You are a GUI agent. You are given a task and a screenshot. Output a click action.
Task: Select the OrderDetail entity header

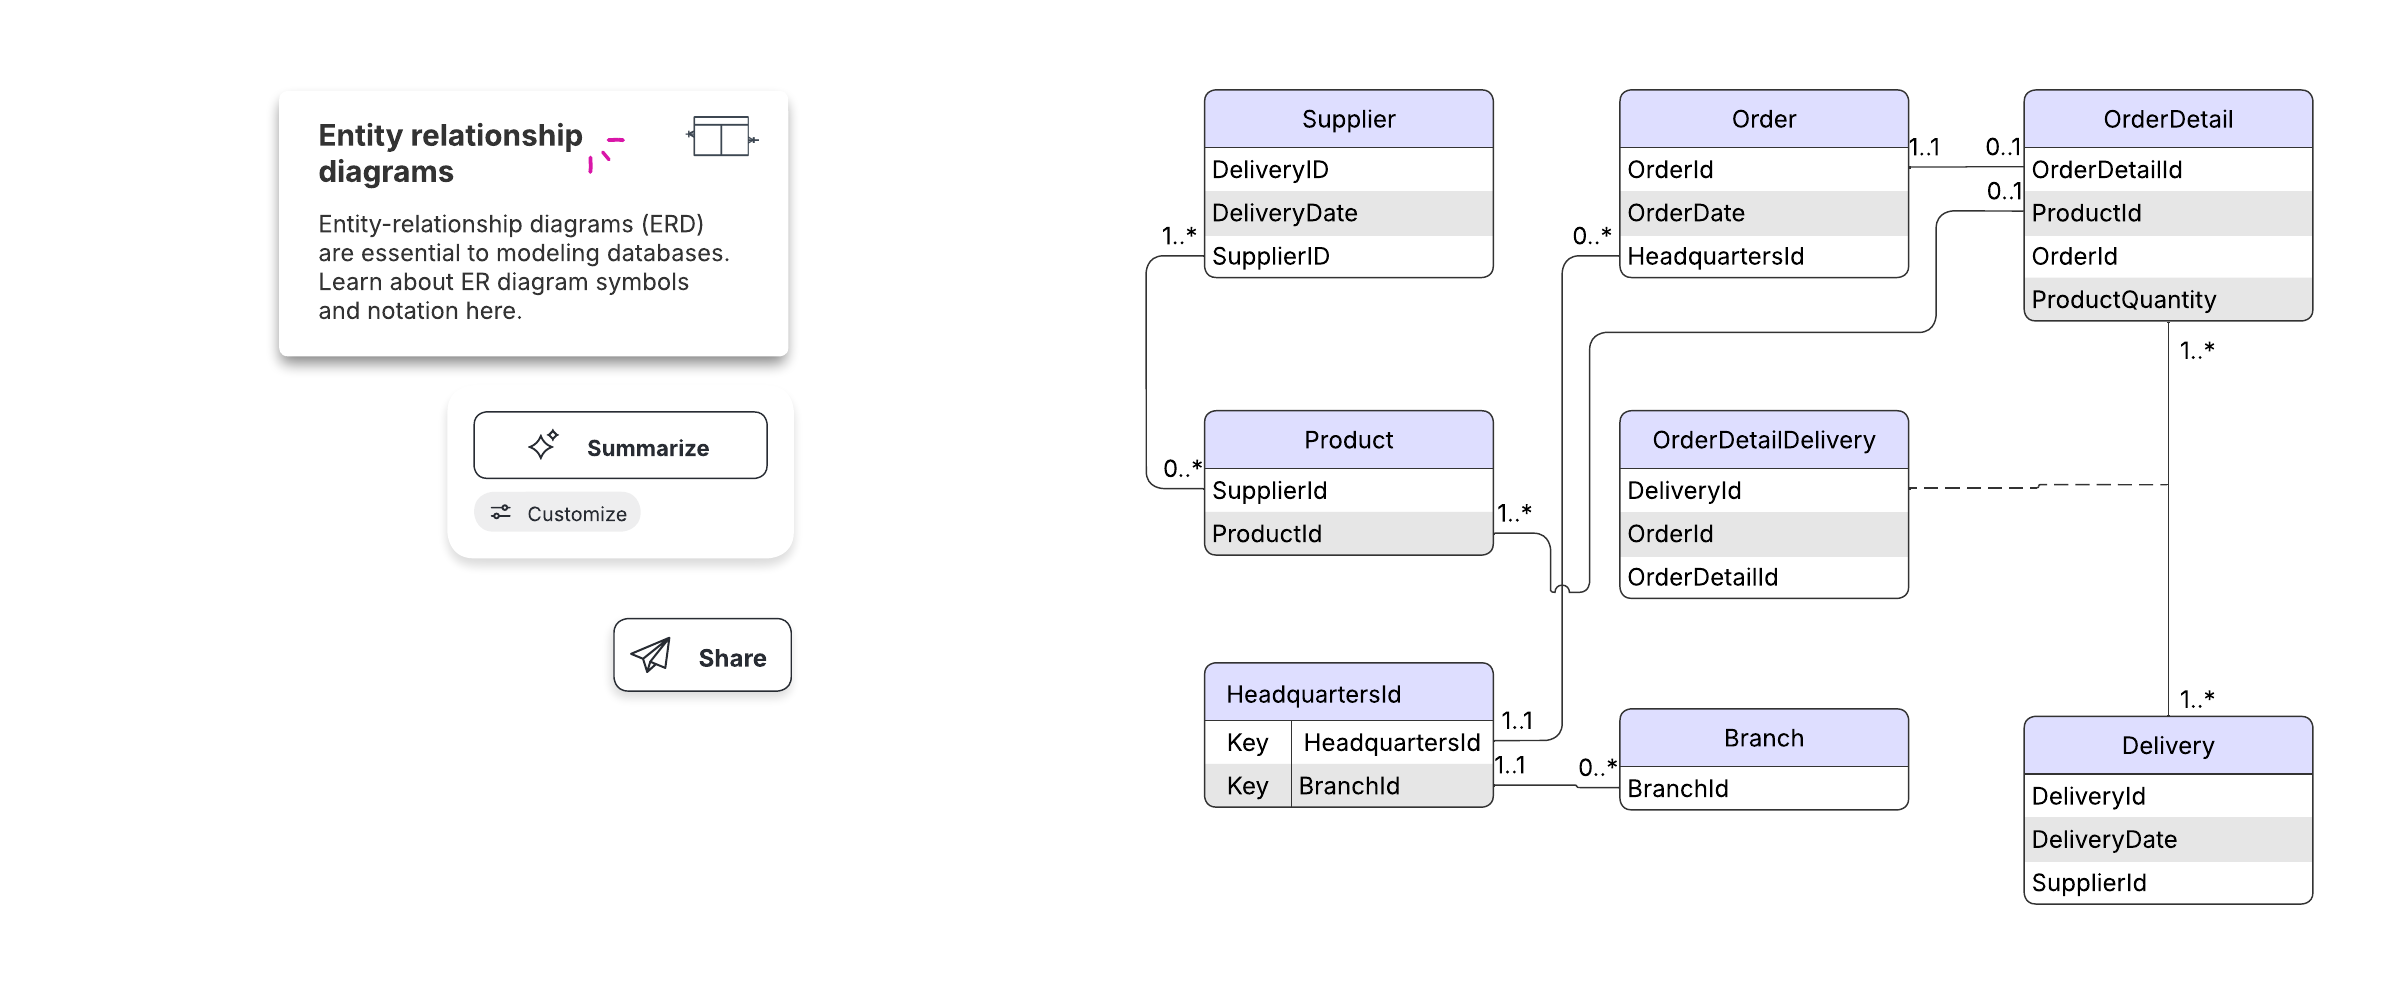tap(2167, 119)
